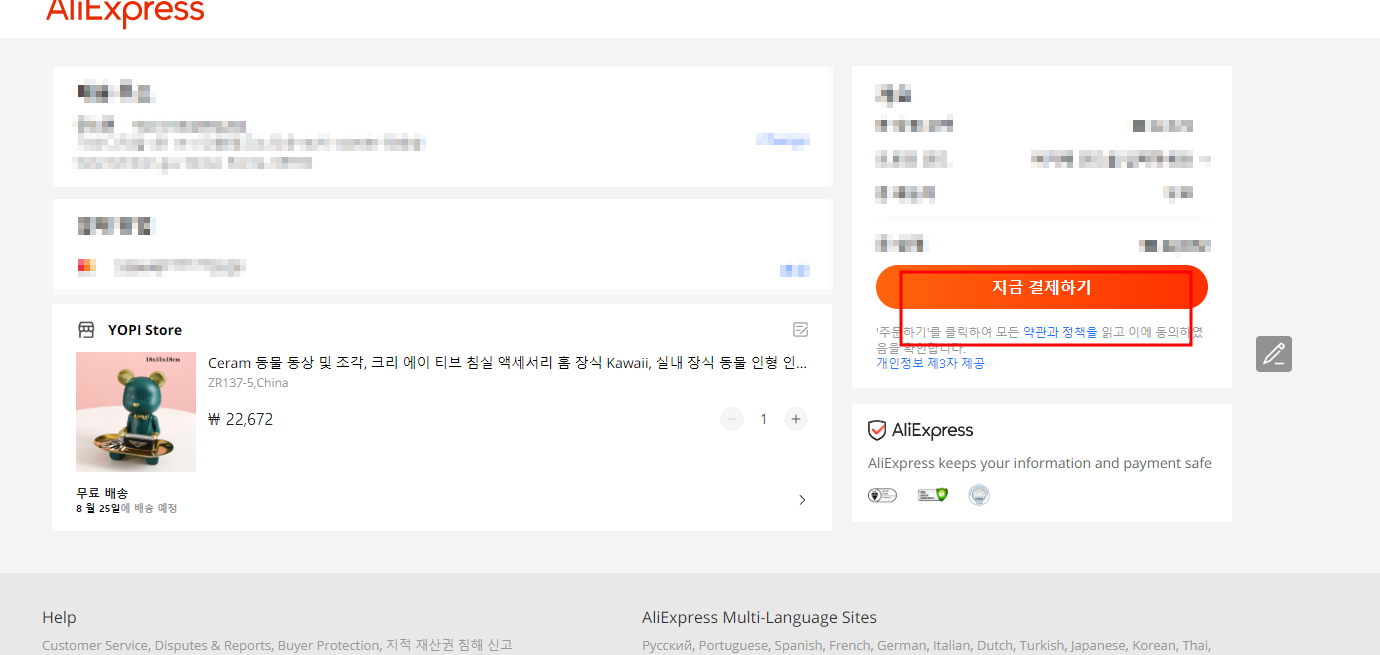This screenshot has width=1380, height=655.
Task: Open the Customer Service footer link
Action: coord(95,646)
